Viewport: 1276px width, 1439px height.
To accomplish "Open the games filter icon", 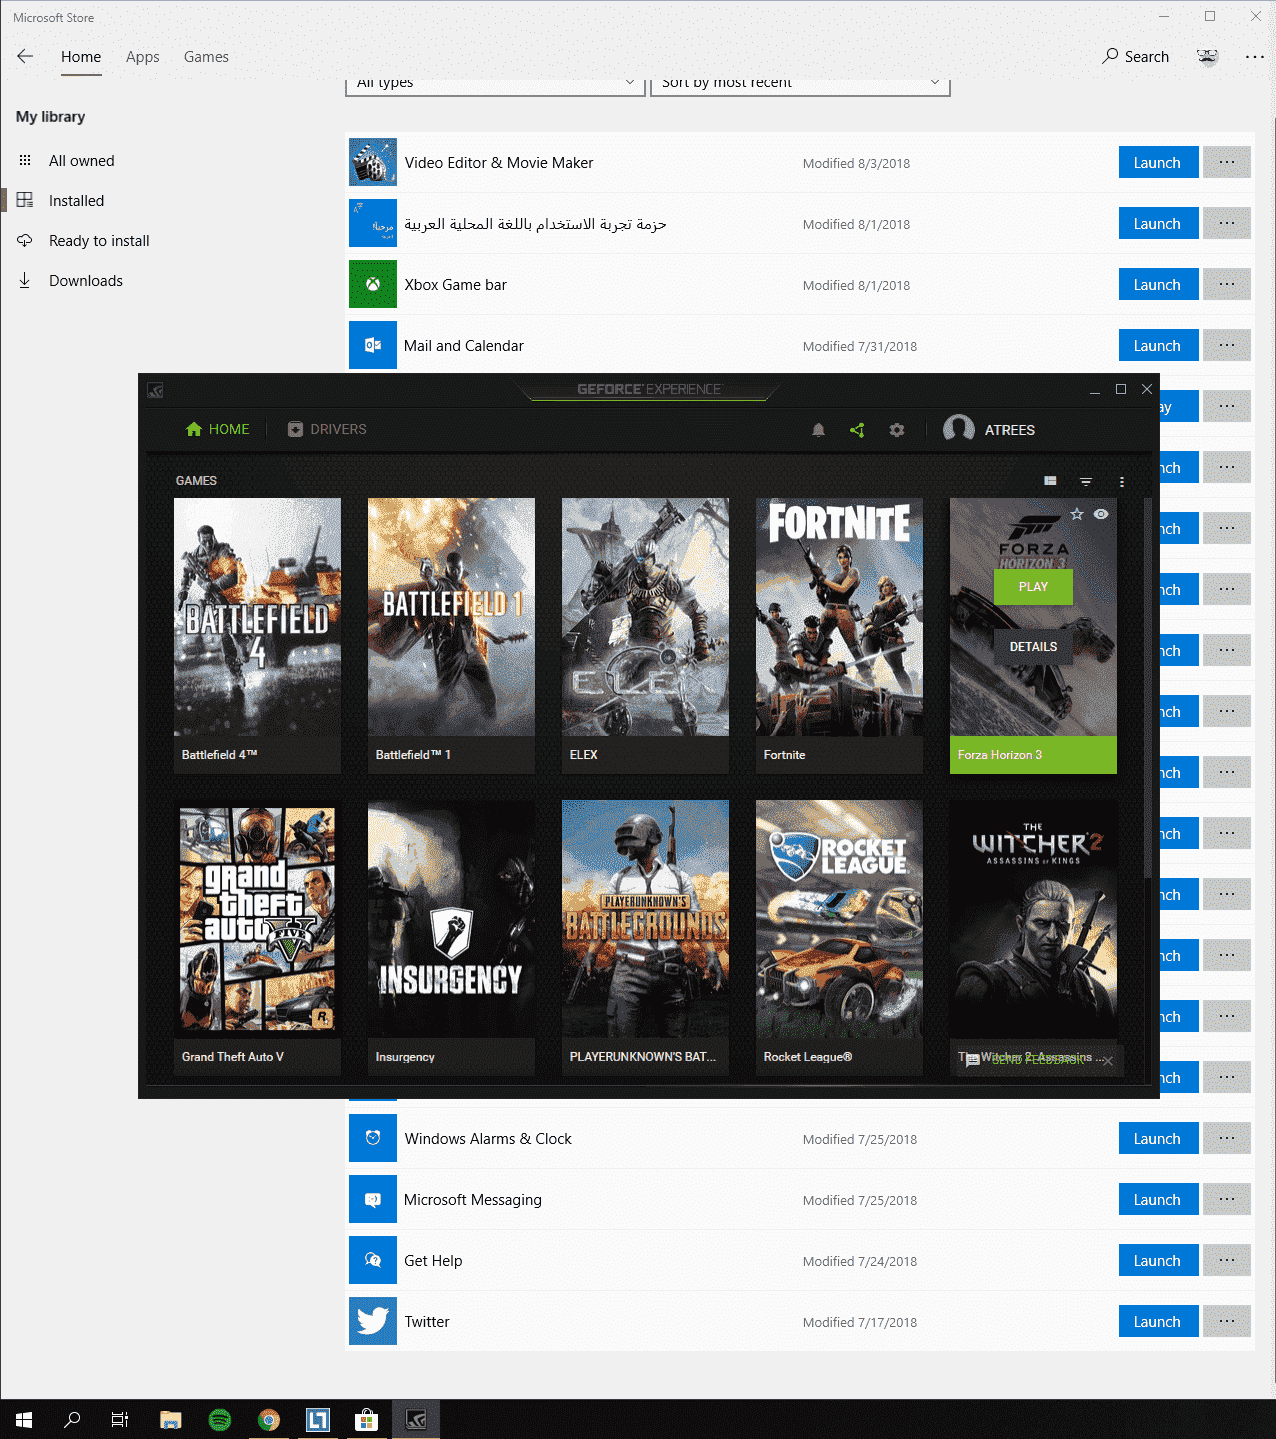I will click(x=1086, y=481).
